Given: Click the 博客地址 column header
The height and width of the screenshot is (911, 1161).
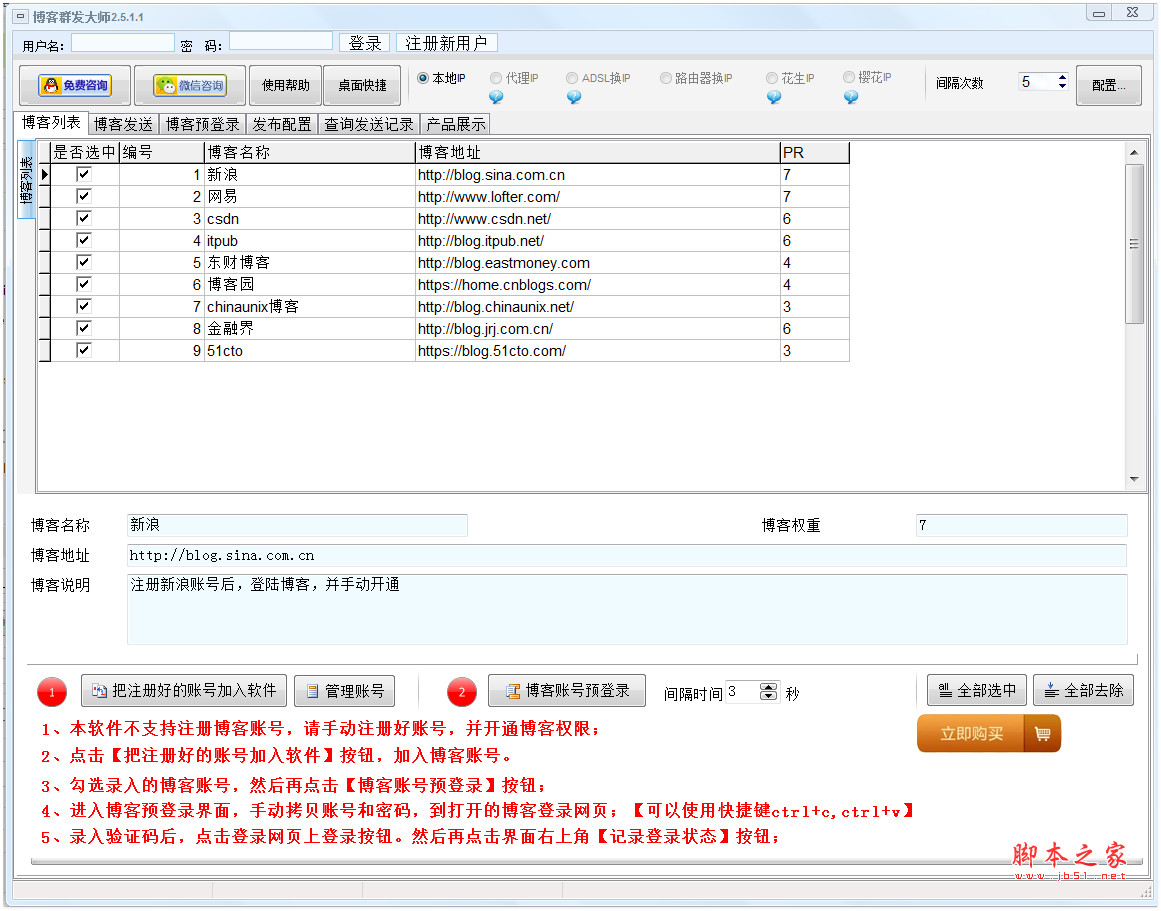Looking at the screenshot, I should click(598, 153).
